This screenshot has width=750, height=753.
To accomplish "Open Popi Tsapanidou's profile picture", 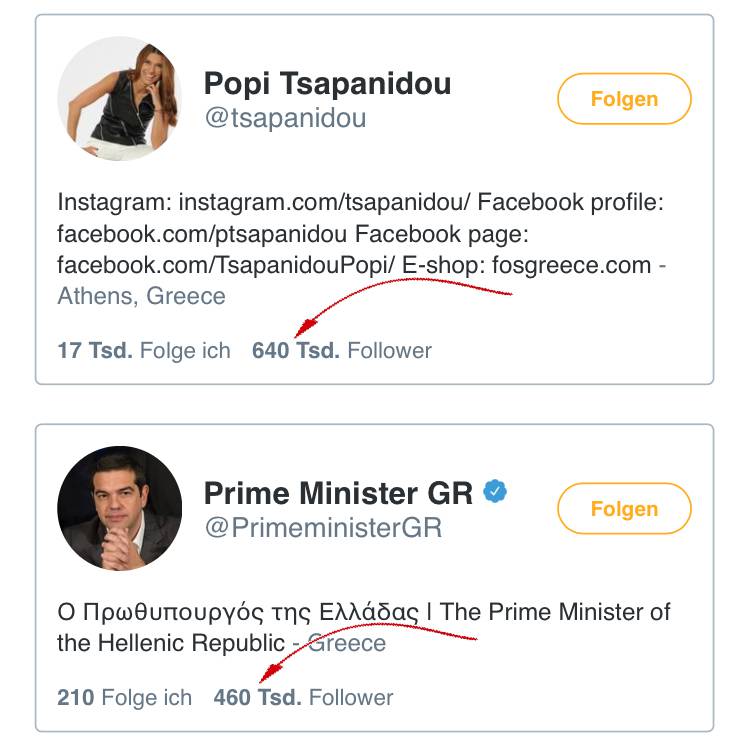I will [120, 98].
